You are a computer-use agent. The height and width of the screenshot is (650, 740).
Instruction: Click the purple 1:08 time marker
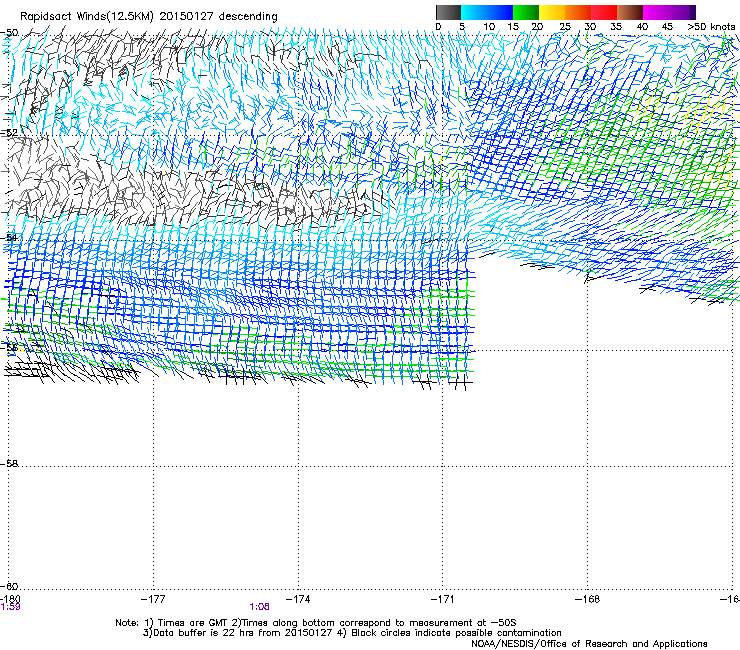point(260,607)
